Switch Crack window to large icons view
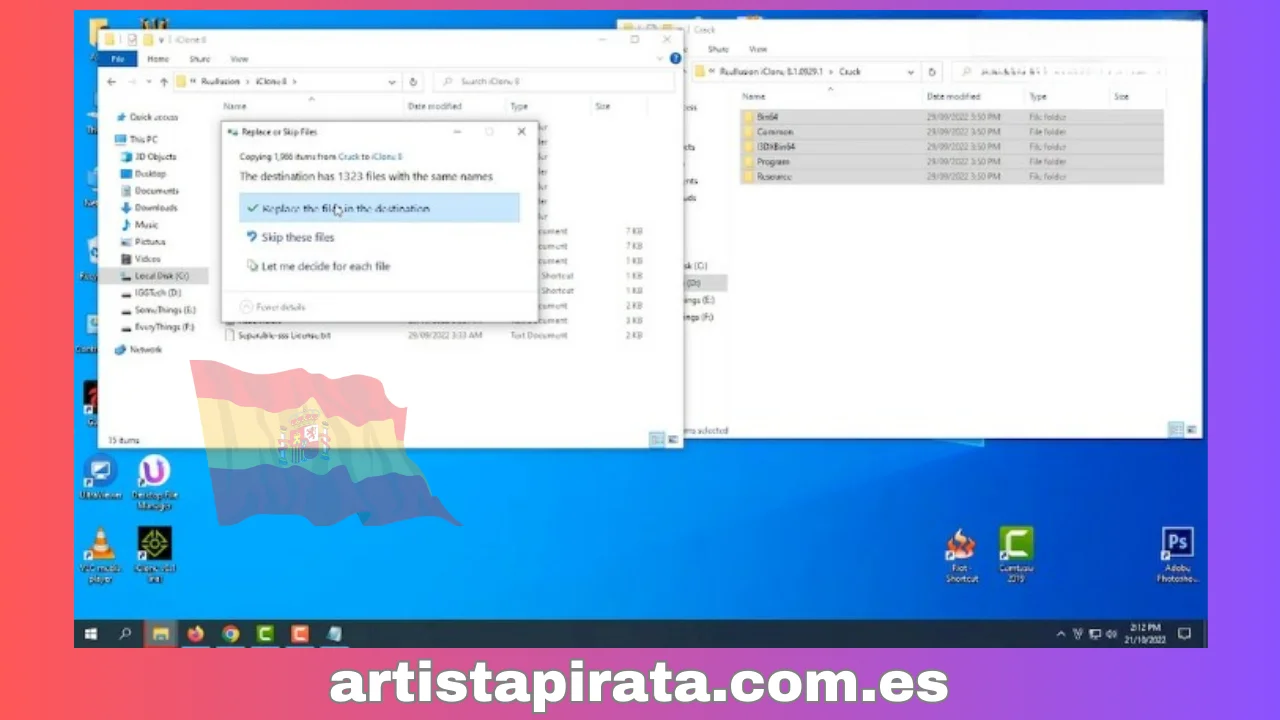The width and height of the screenshot is (1280, 720). tap(1191, 429)
